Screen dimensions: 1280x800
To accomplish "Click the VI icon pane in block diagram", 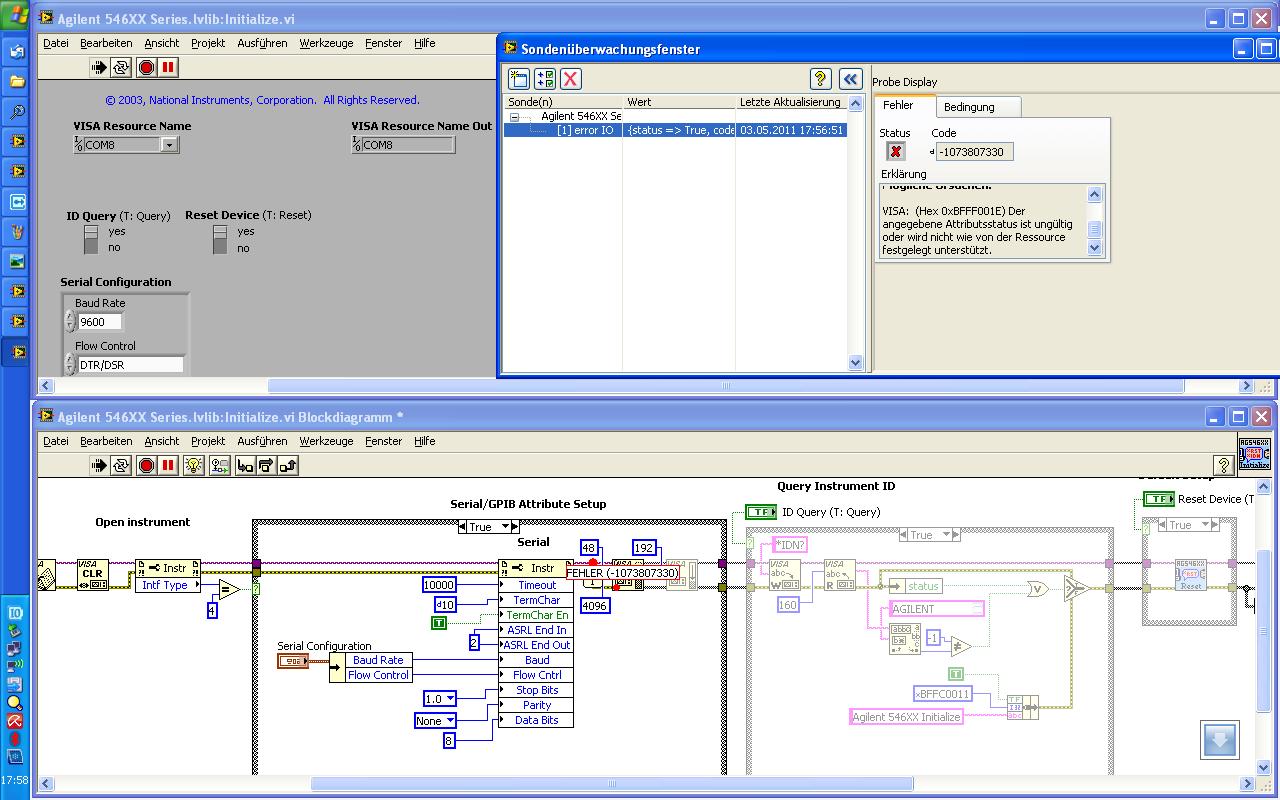I will point(1254,454).
